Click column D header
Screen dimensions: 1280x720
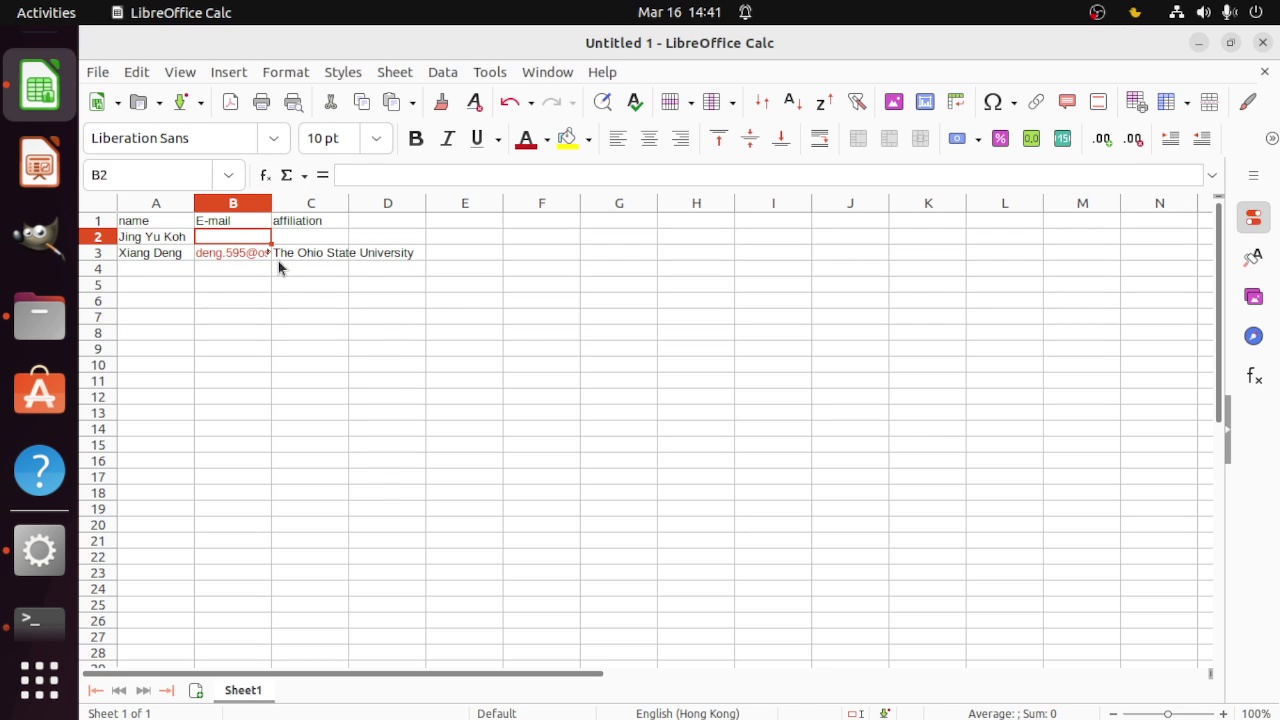tap(387, 203)
